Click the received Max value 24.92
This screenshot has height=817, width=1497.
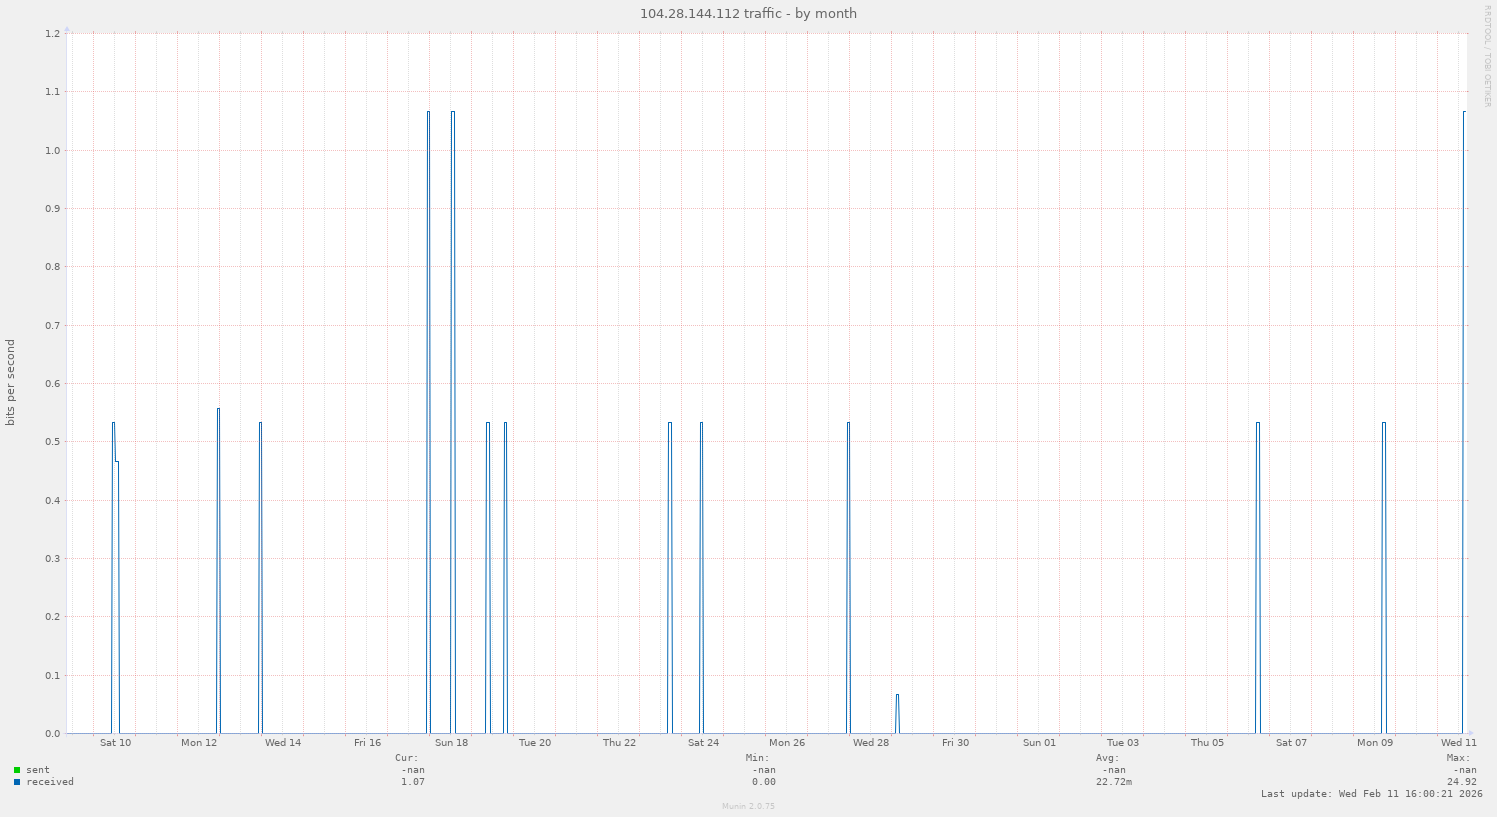pos(1461,782)
